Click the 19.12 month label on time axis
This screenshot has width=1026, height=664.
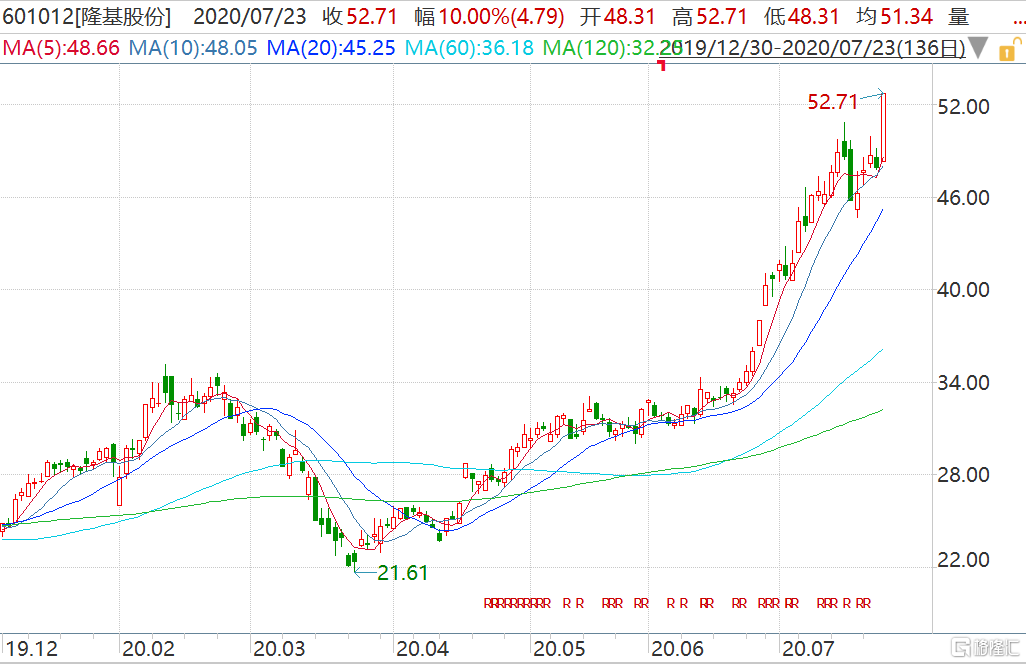pyautogui.click(x=32, y=648)
